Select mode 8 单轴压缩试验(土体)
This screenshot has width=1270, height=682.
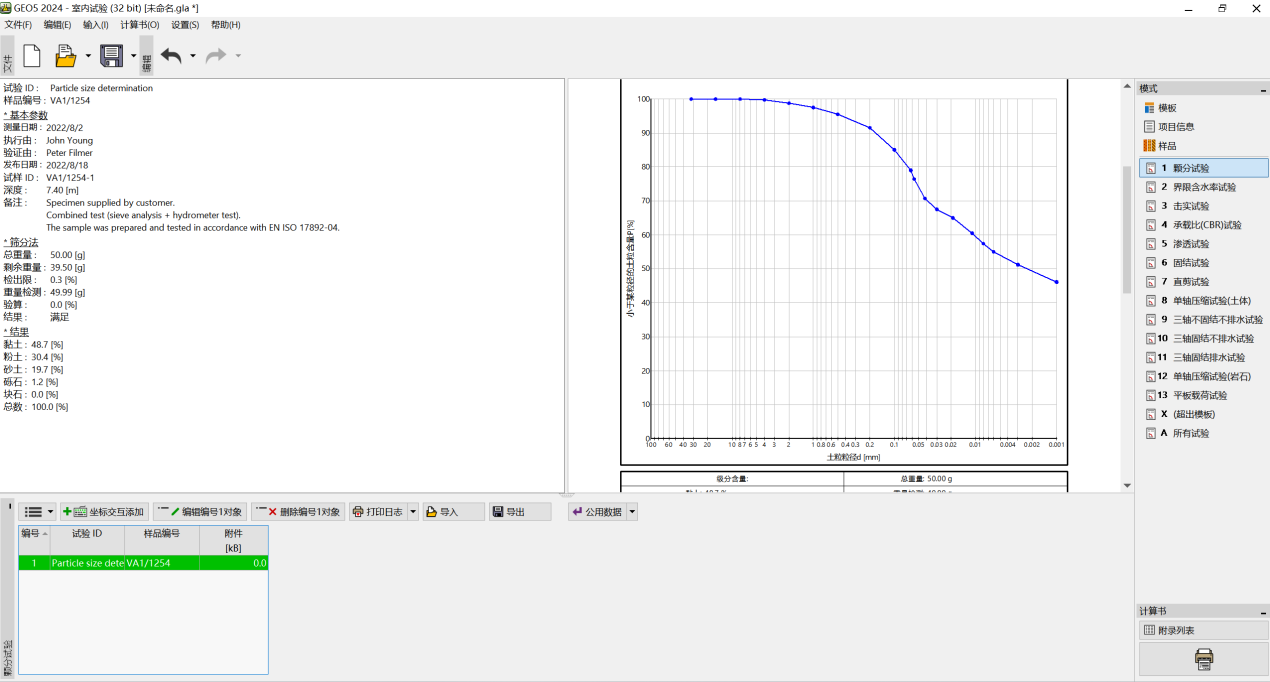[1204, 301]
